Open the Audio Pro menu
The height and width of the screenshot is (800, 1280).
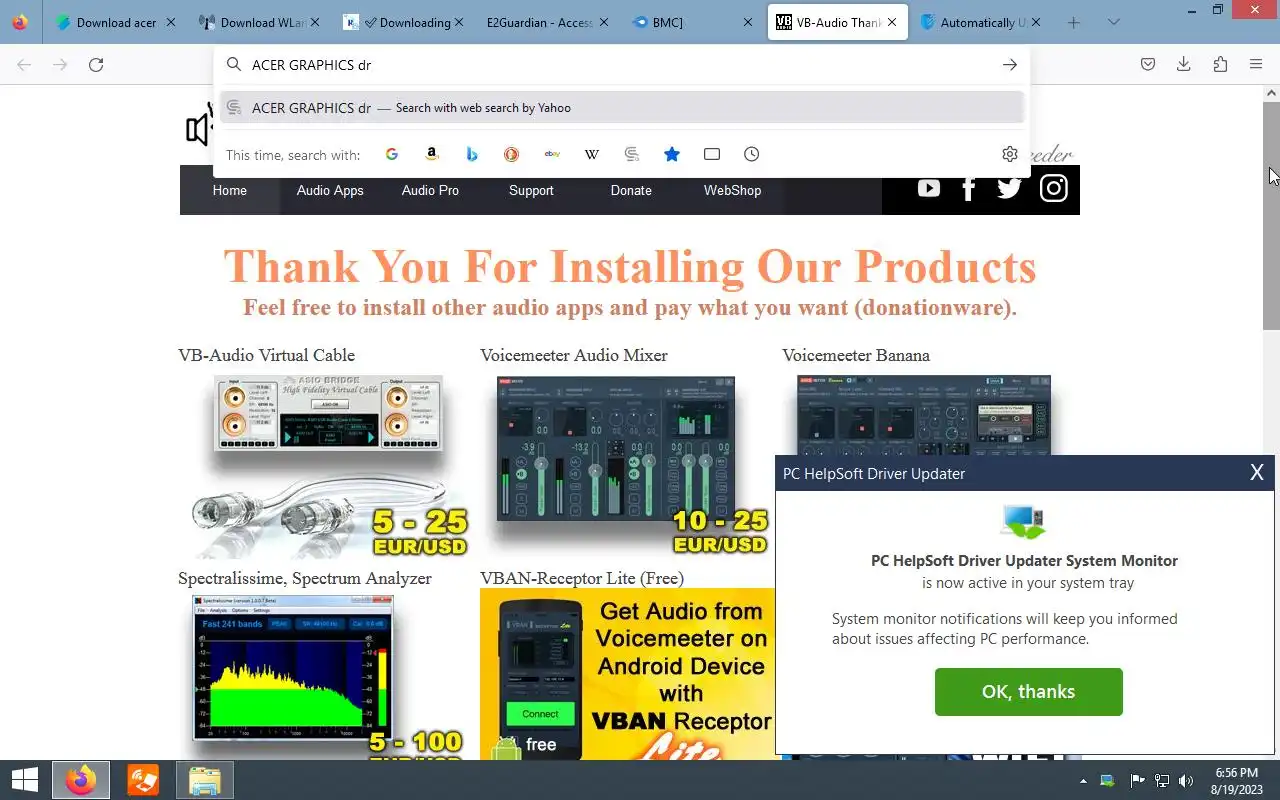[430, 190]
